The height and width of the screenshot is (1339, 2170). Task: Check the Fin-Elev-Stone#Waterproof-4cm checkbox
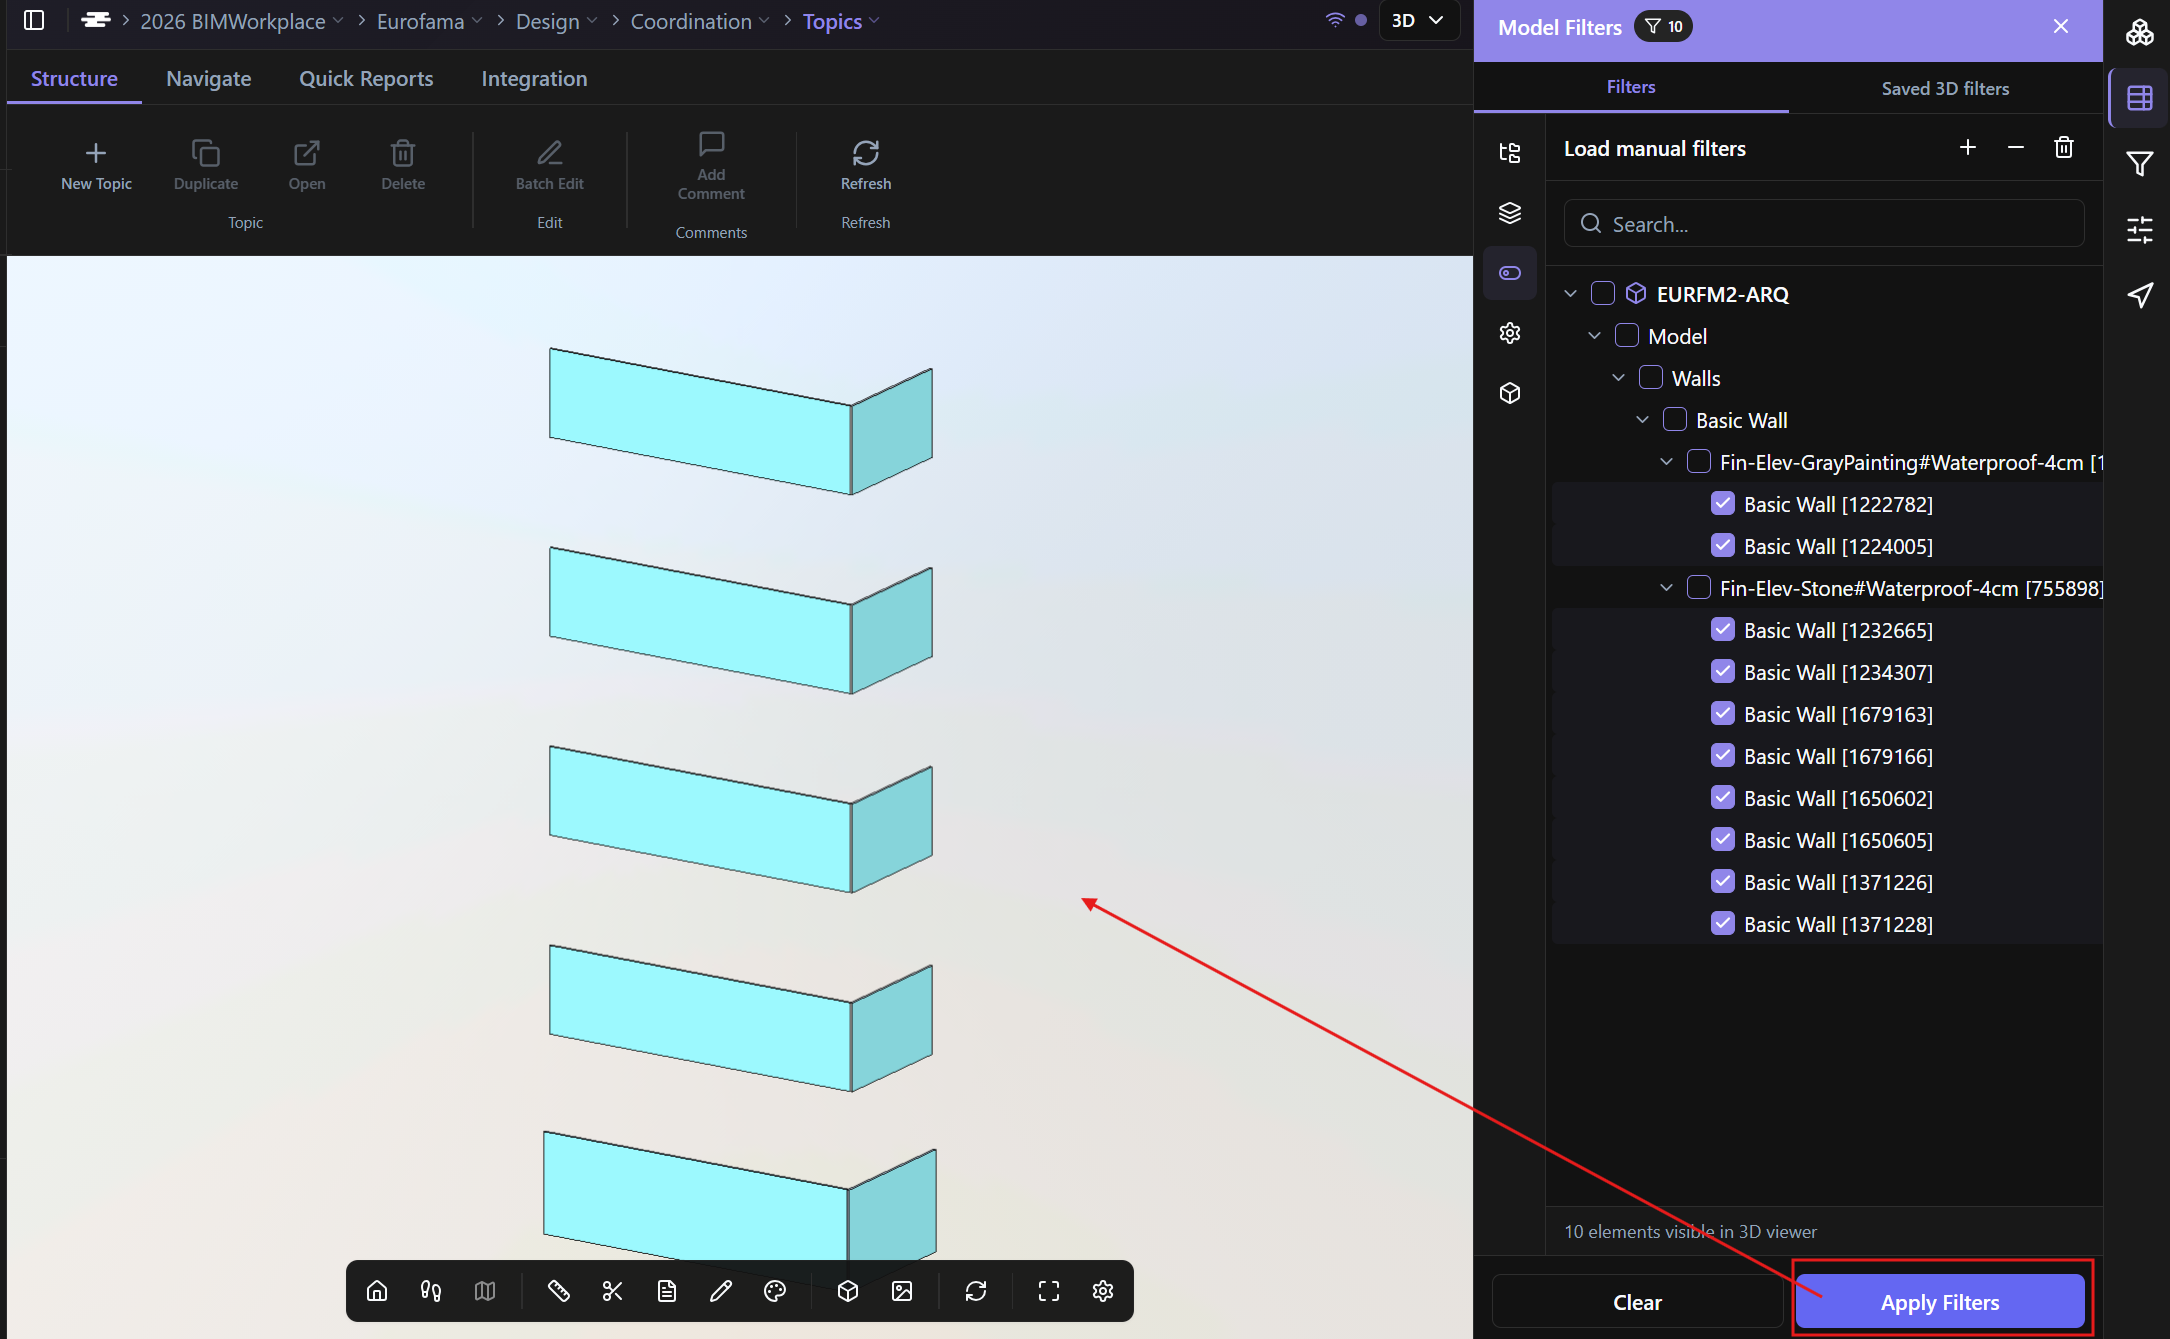point(1699,587)
